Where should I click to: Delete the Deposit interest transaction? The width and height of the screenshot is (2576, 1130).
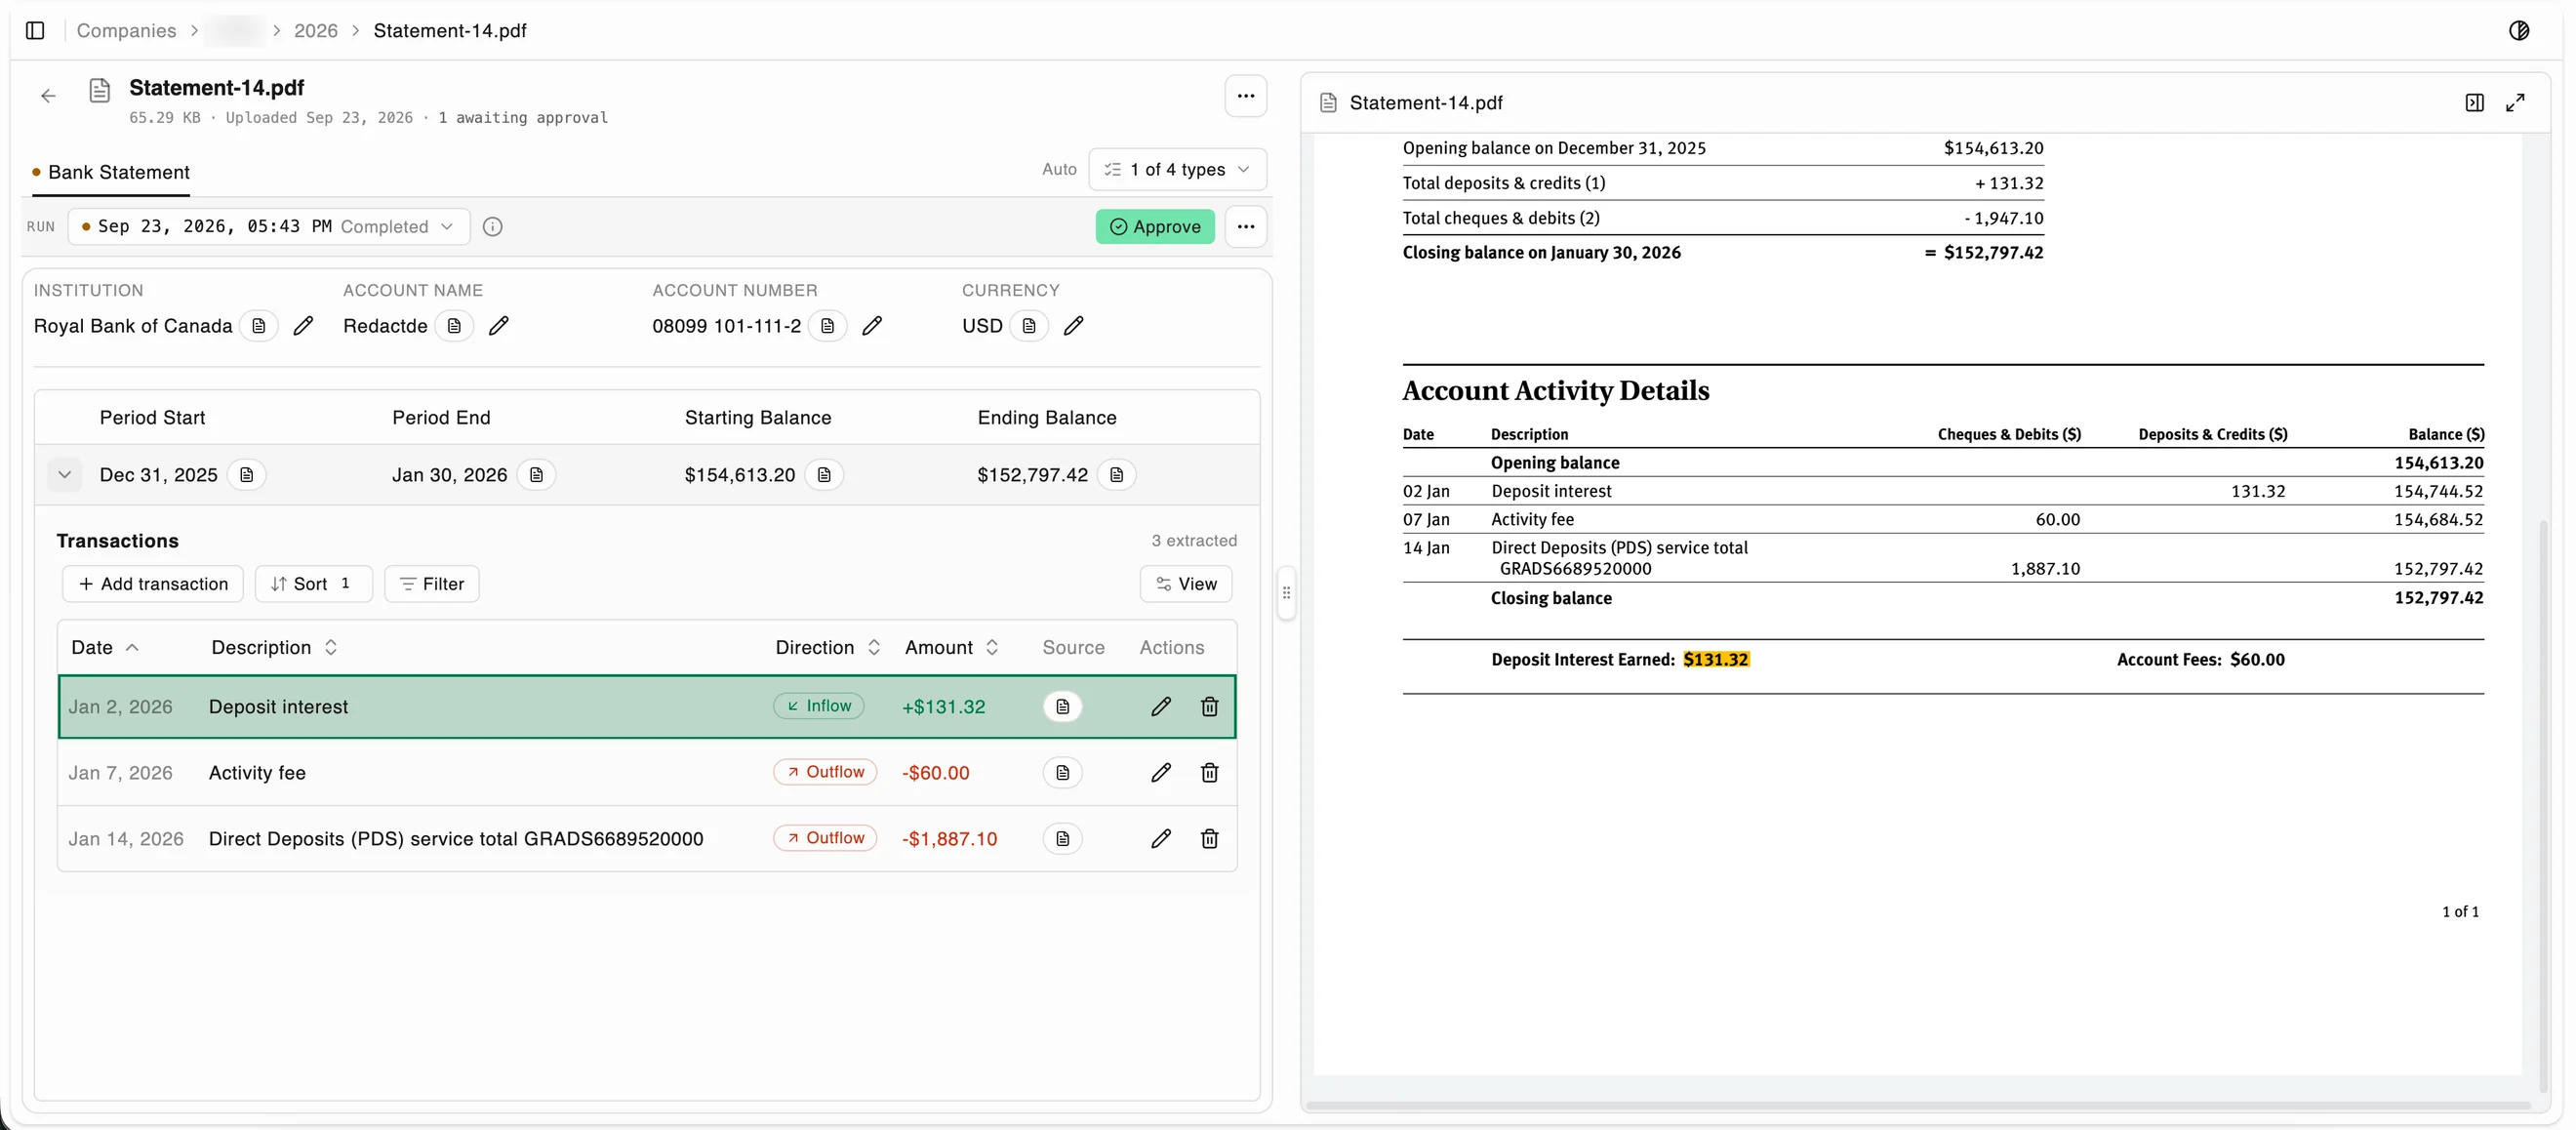pos(1209,707)
